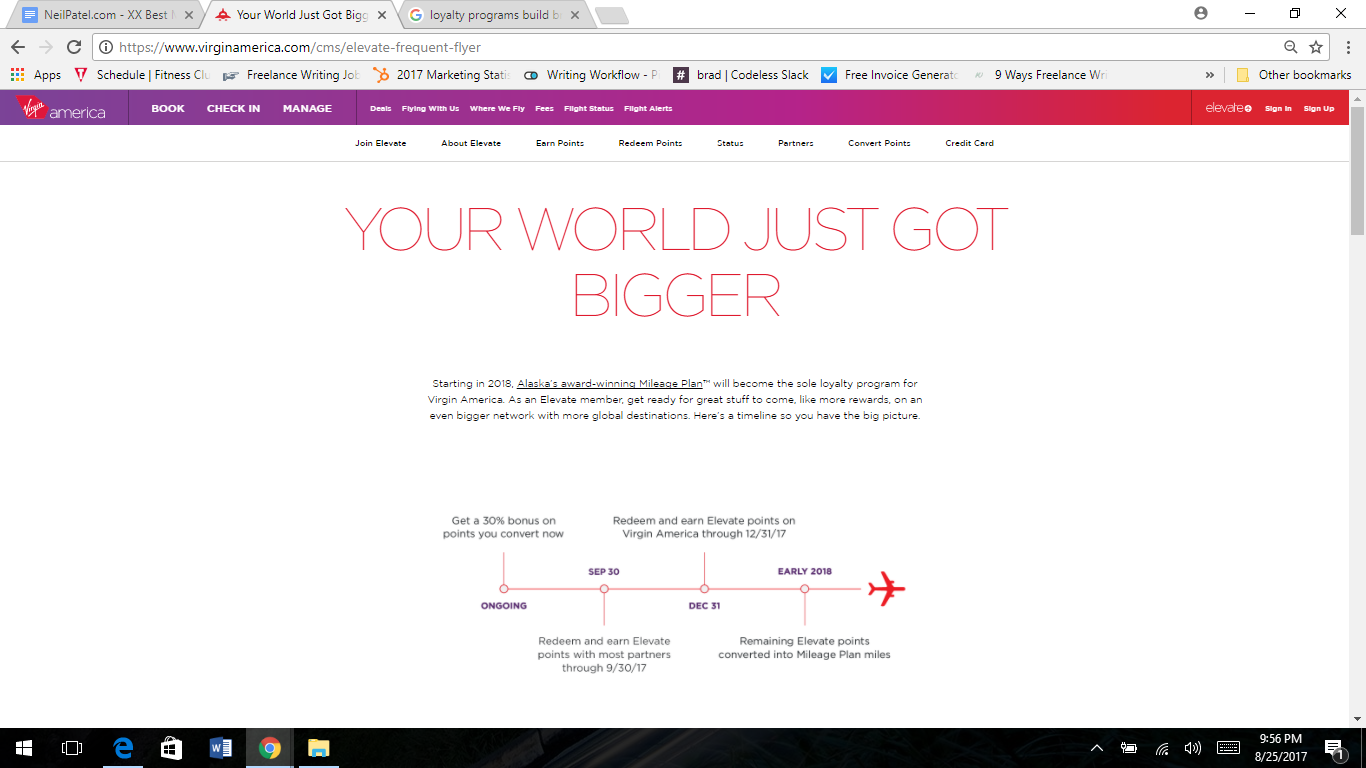Image resolution: width=1366 pixels, height=768 pixels.
Task: Open the Freelance Writing Job bookmark
Action: tap(291, 75)
